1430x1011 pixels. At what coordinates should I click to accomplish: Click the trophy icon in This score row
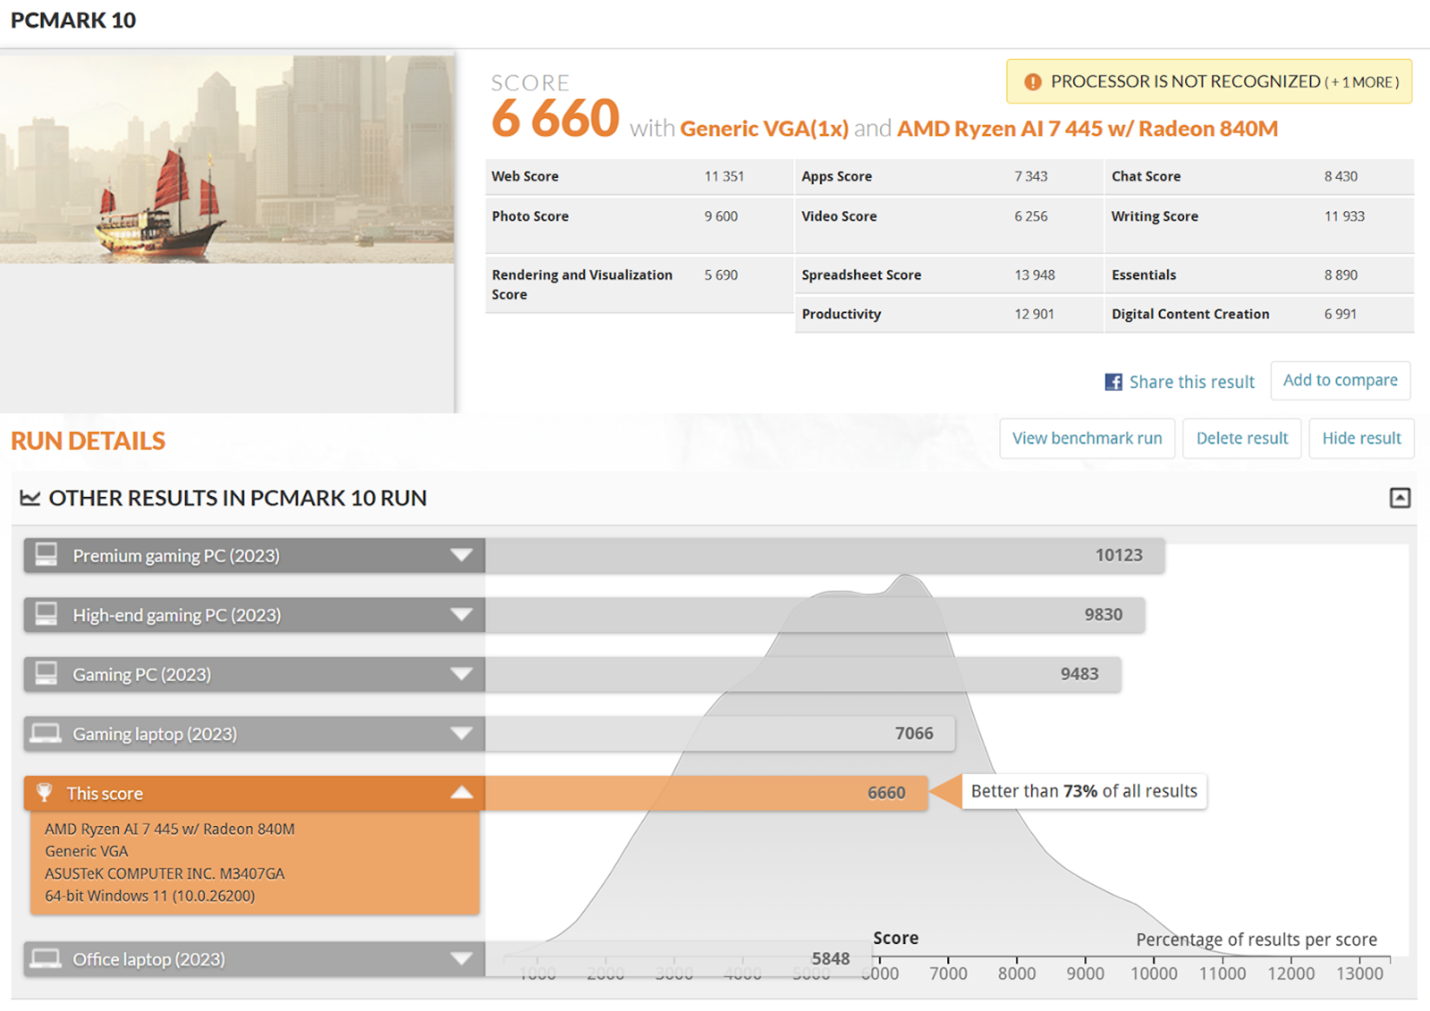click(44, 793)
